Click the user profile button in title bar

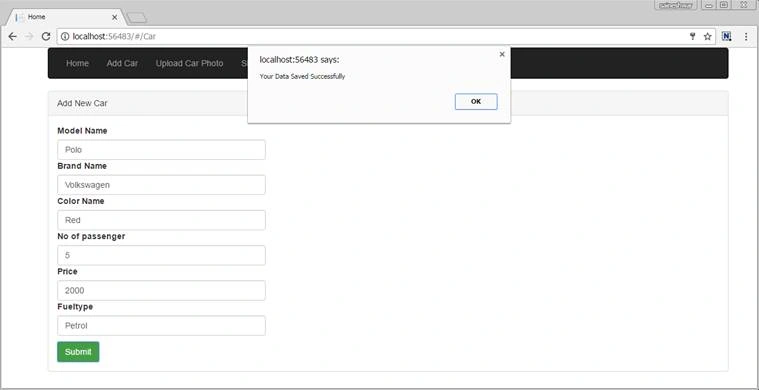pyautogui.click(x=676, y=5)
